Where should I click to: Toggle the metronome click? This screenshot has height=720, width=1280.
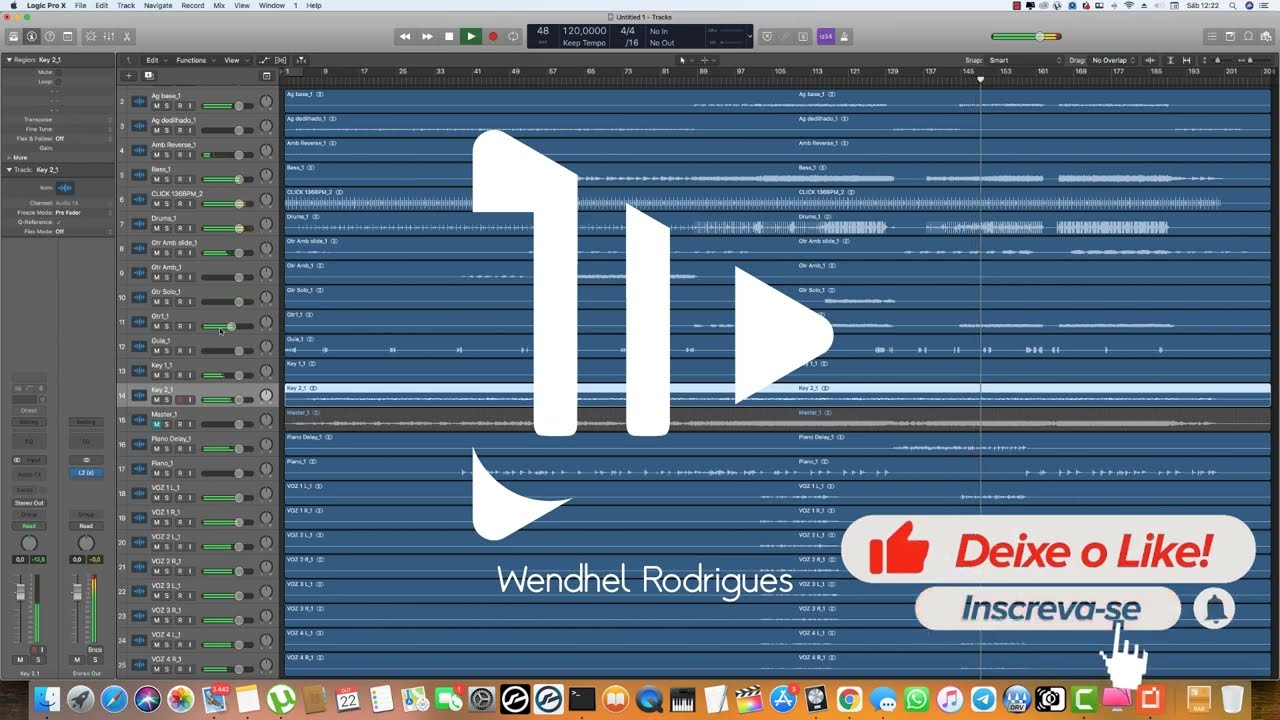pos(844,36)
